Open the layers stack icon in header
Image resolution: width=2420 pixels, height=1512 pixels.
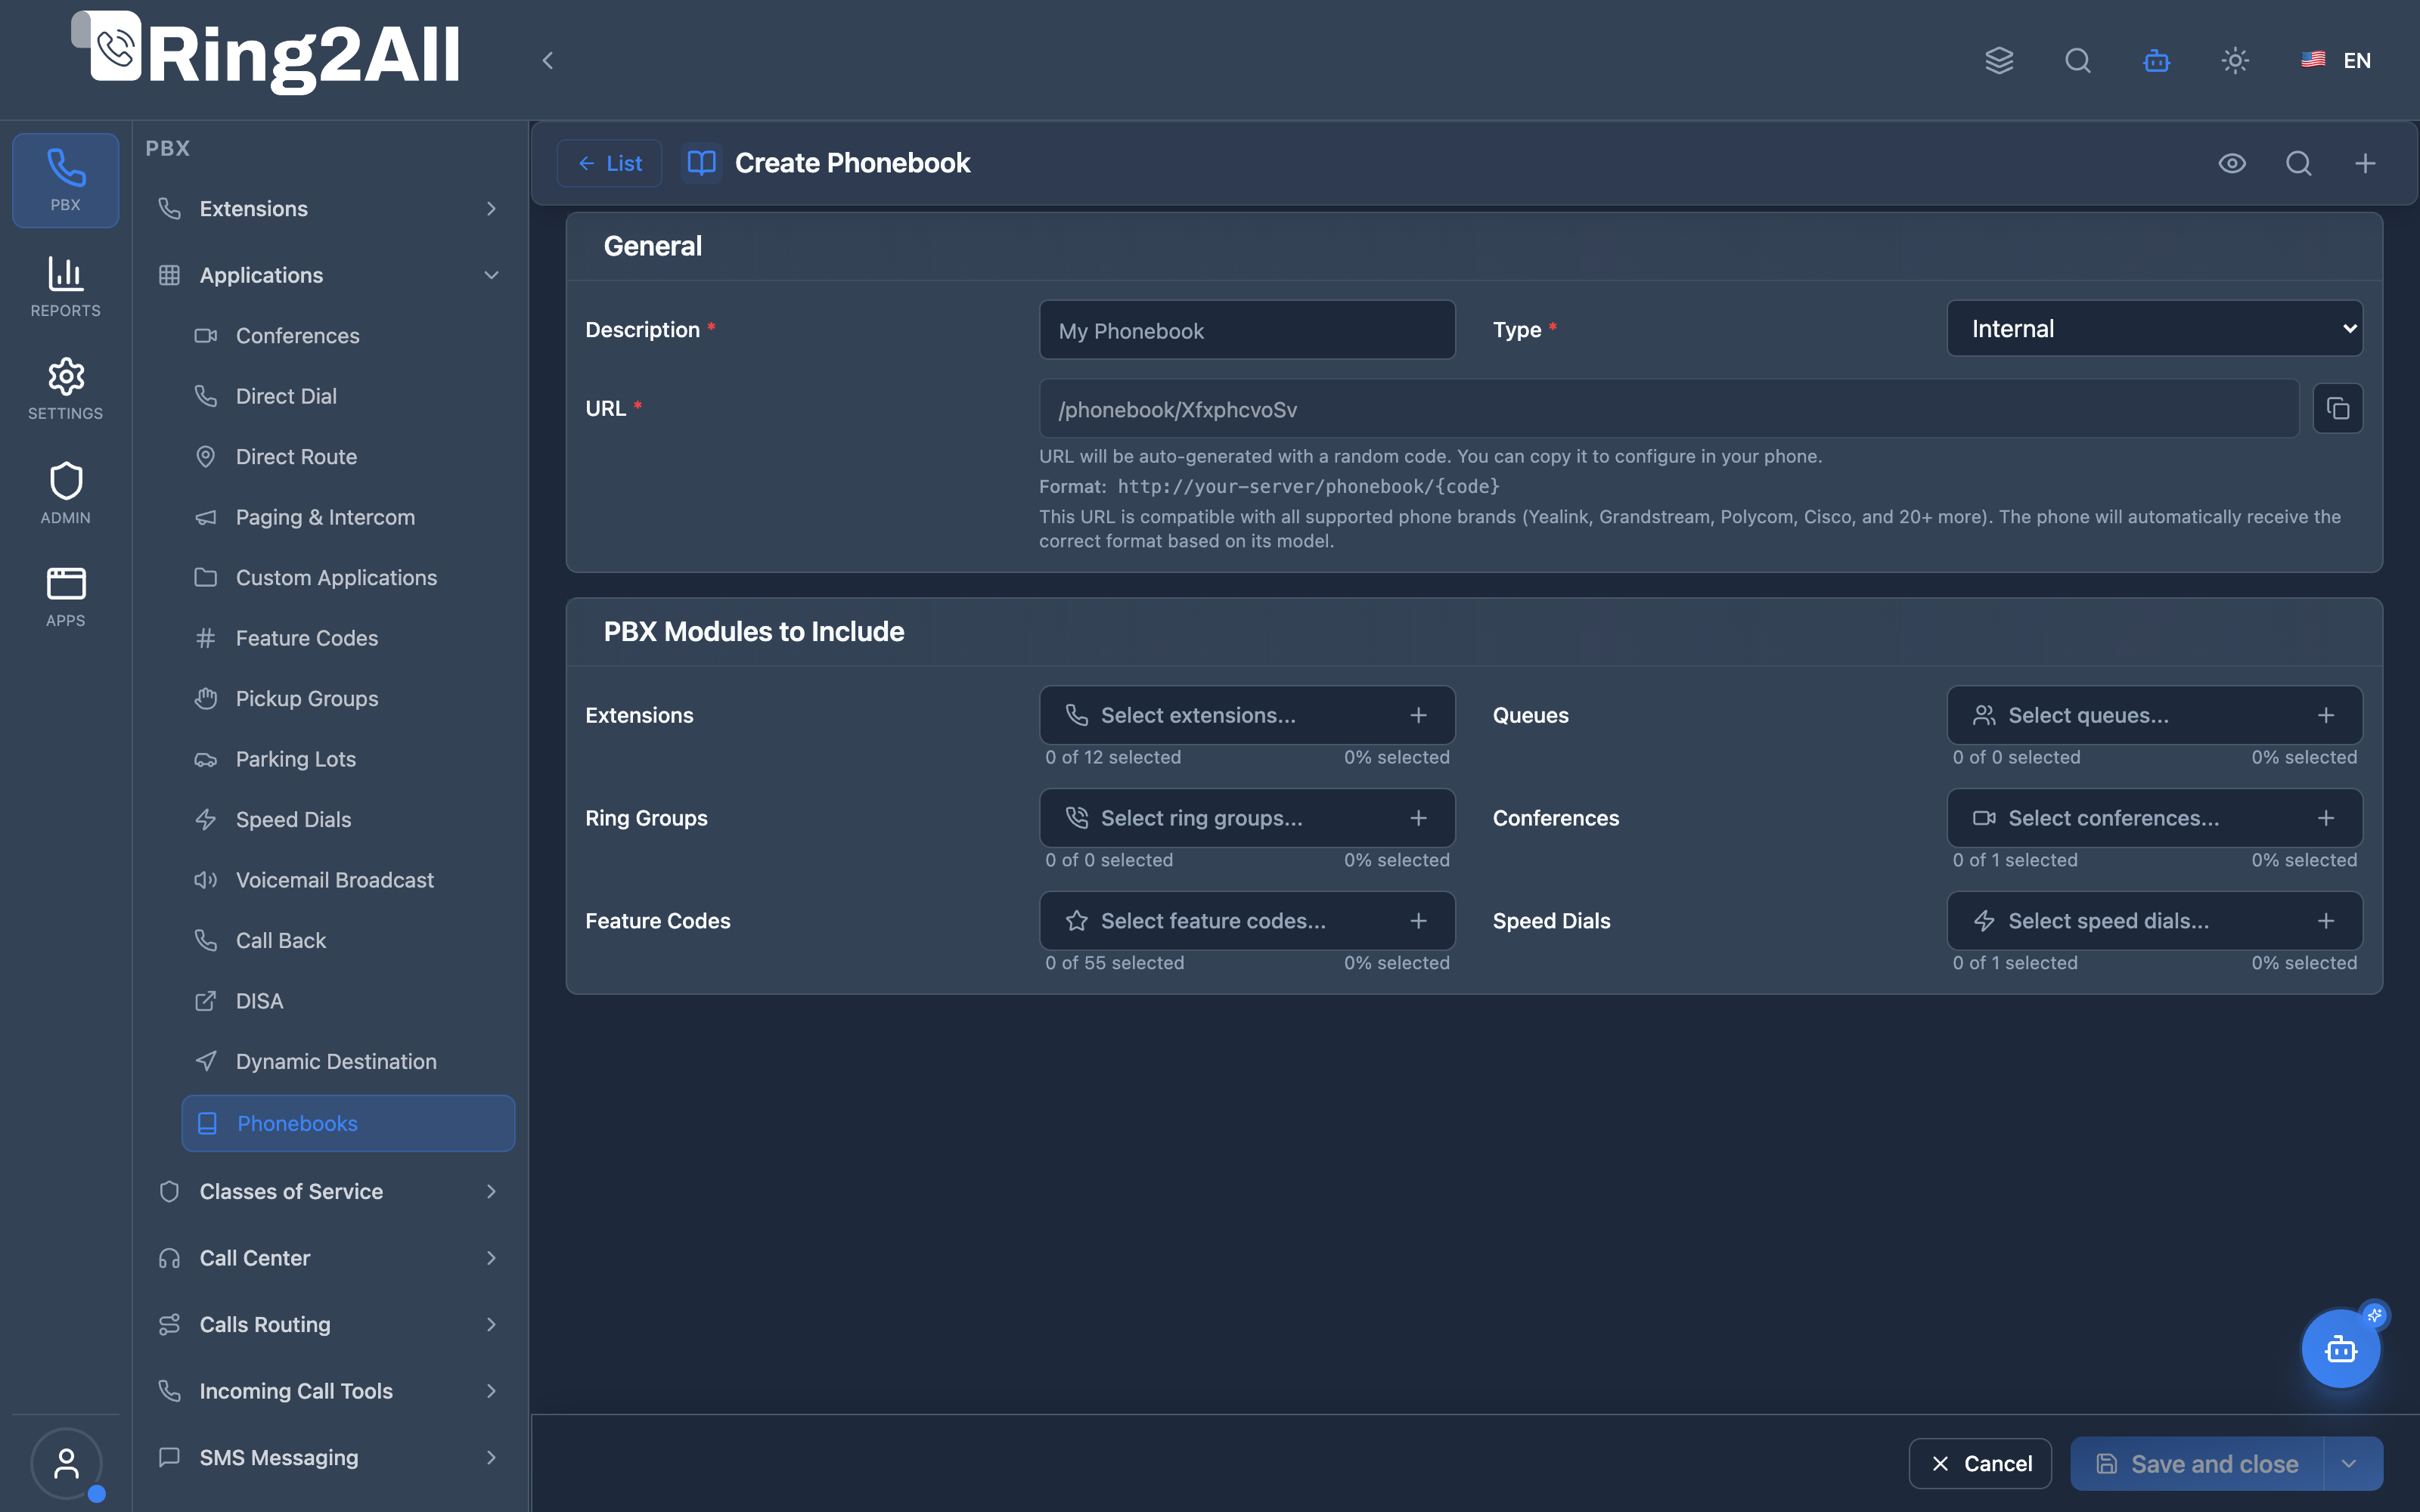click(x=1999, y=60)
